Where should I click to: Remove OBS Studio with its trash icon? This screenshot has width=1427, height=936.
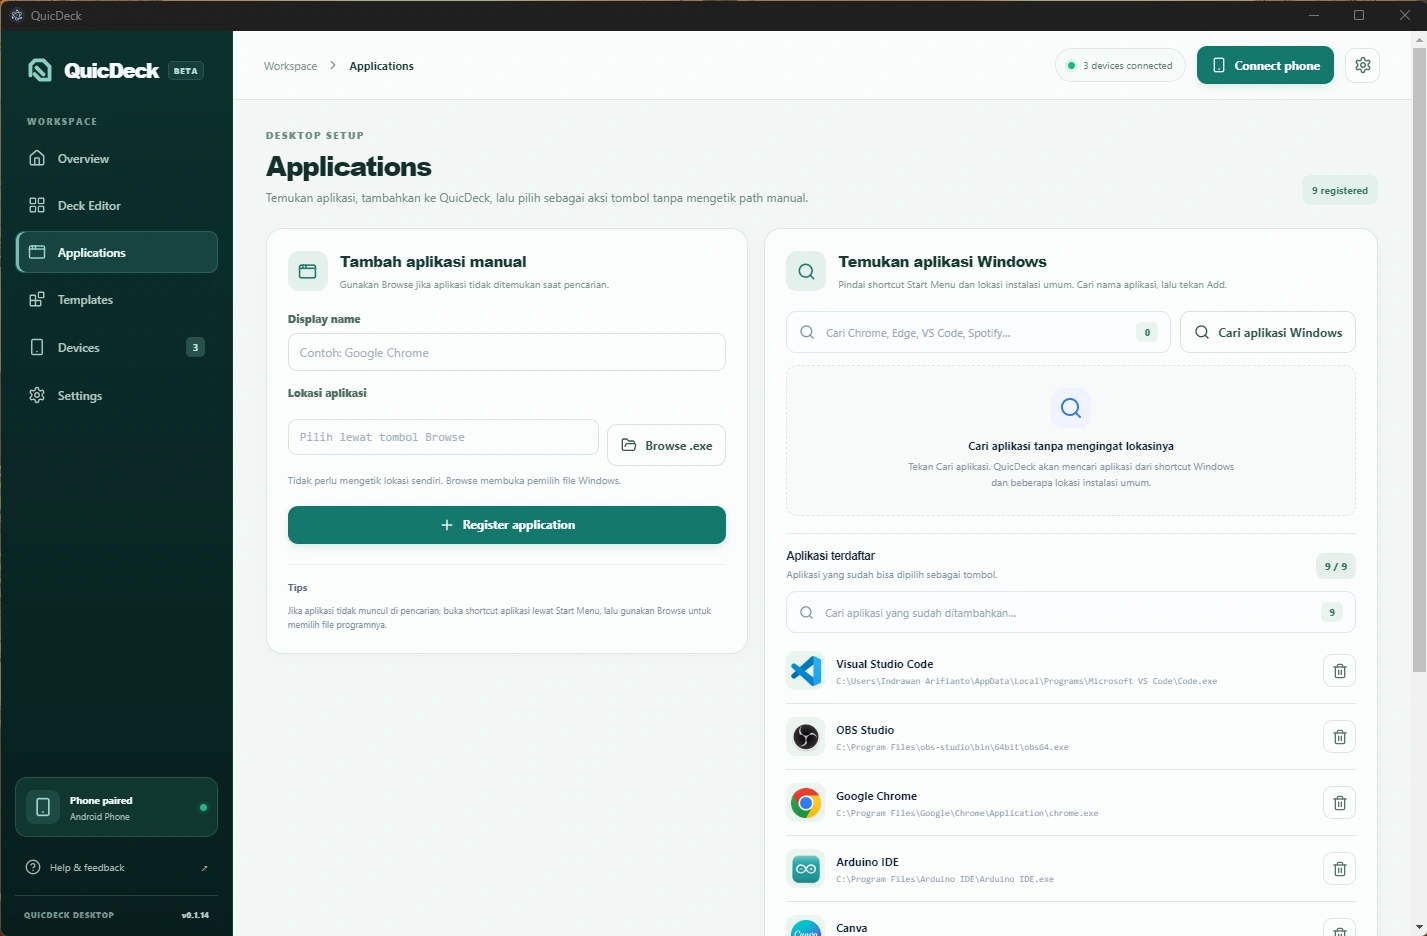(1339, 737)
